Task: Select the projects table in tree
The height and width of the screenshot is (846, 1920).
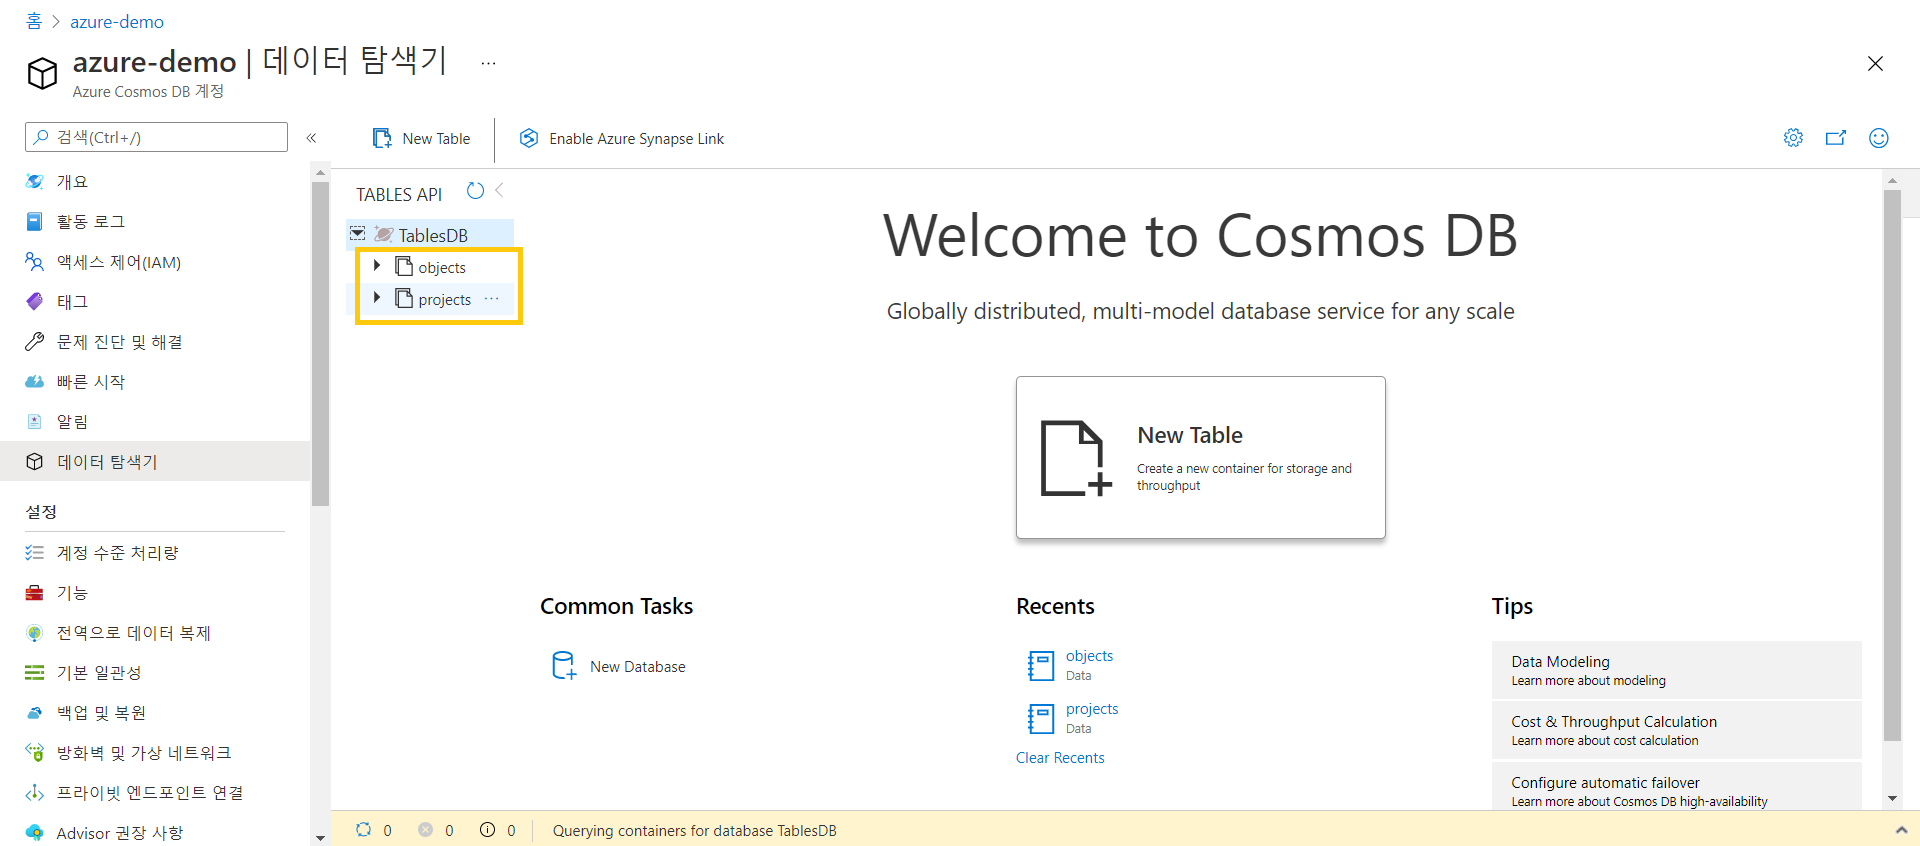Action: click(444, 299)
